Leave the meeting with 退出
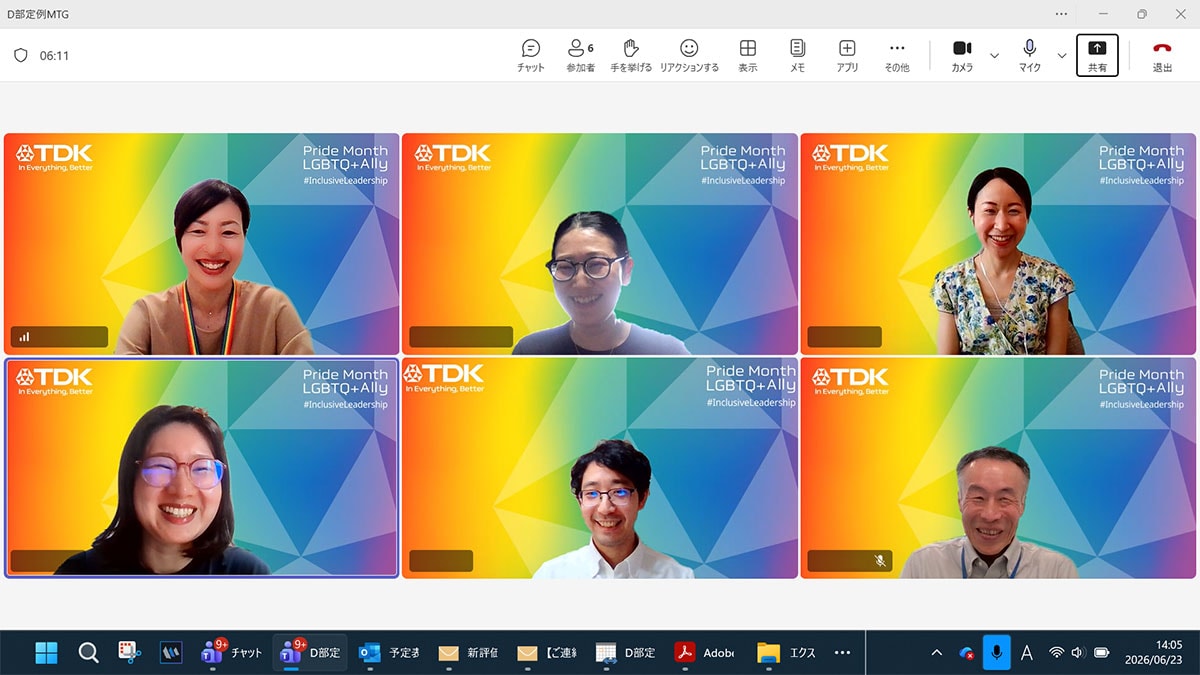The width and height of the screenshot is (1200, 675). [1162, 56]
